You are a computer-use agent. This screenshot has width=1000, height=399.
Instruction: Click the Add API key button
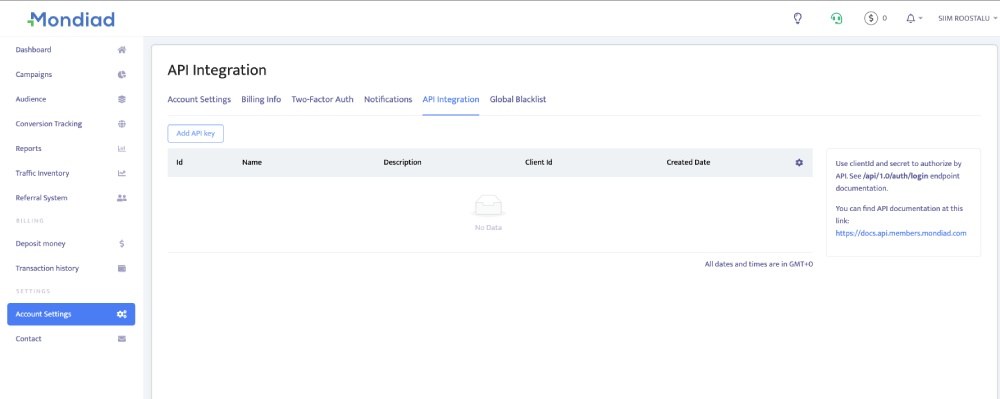pyautogui.click(x=196, y=134)
